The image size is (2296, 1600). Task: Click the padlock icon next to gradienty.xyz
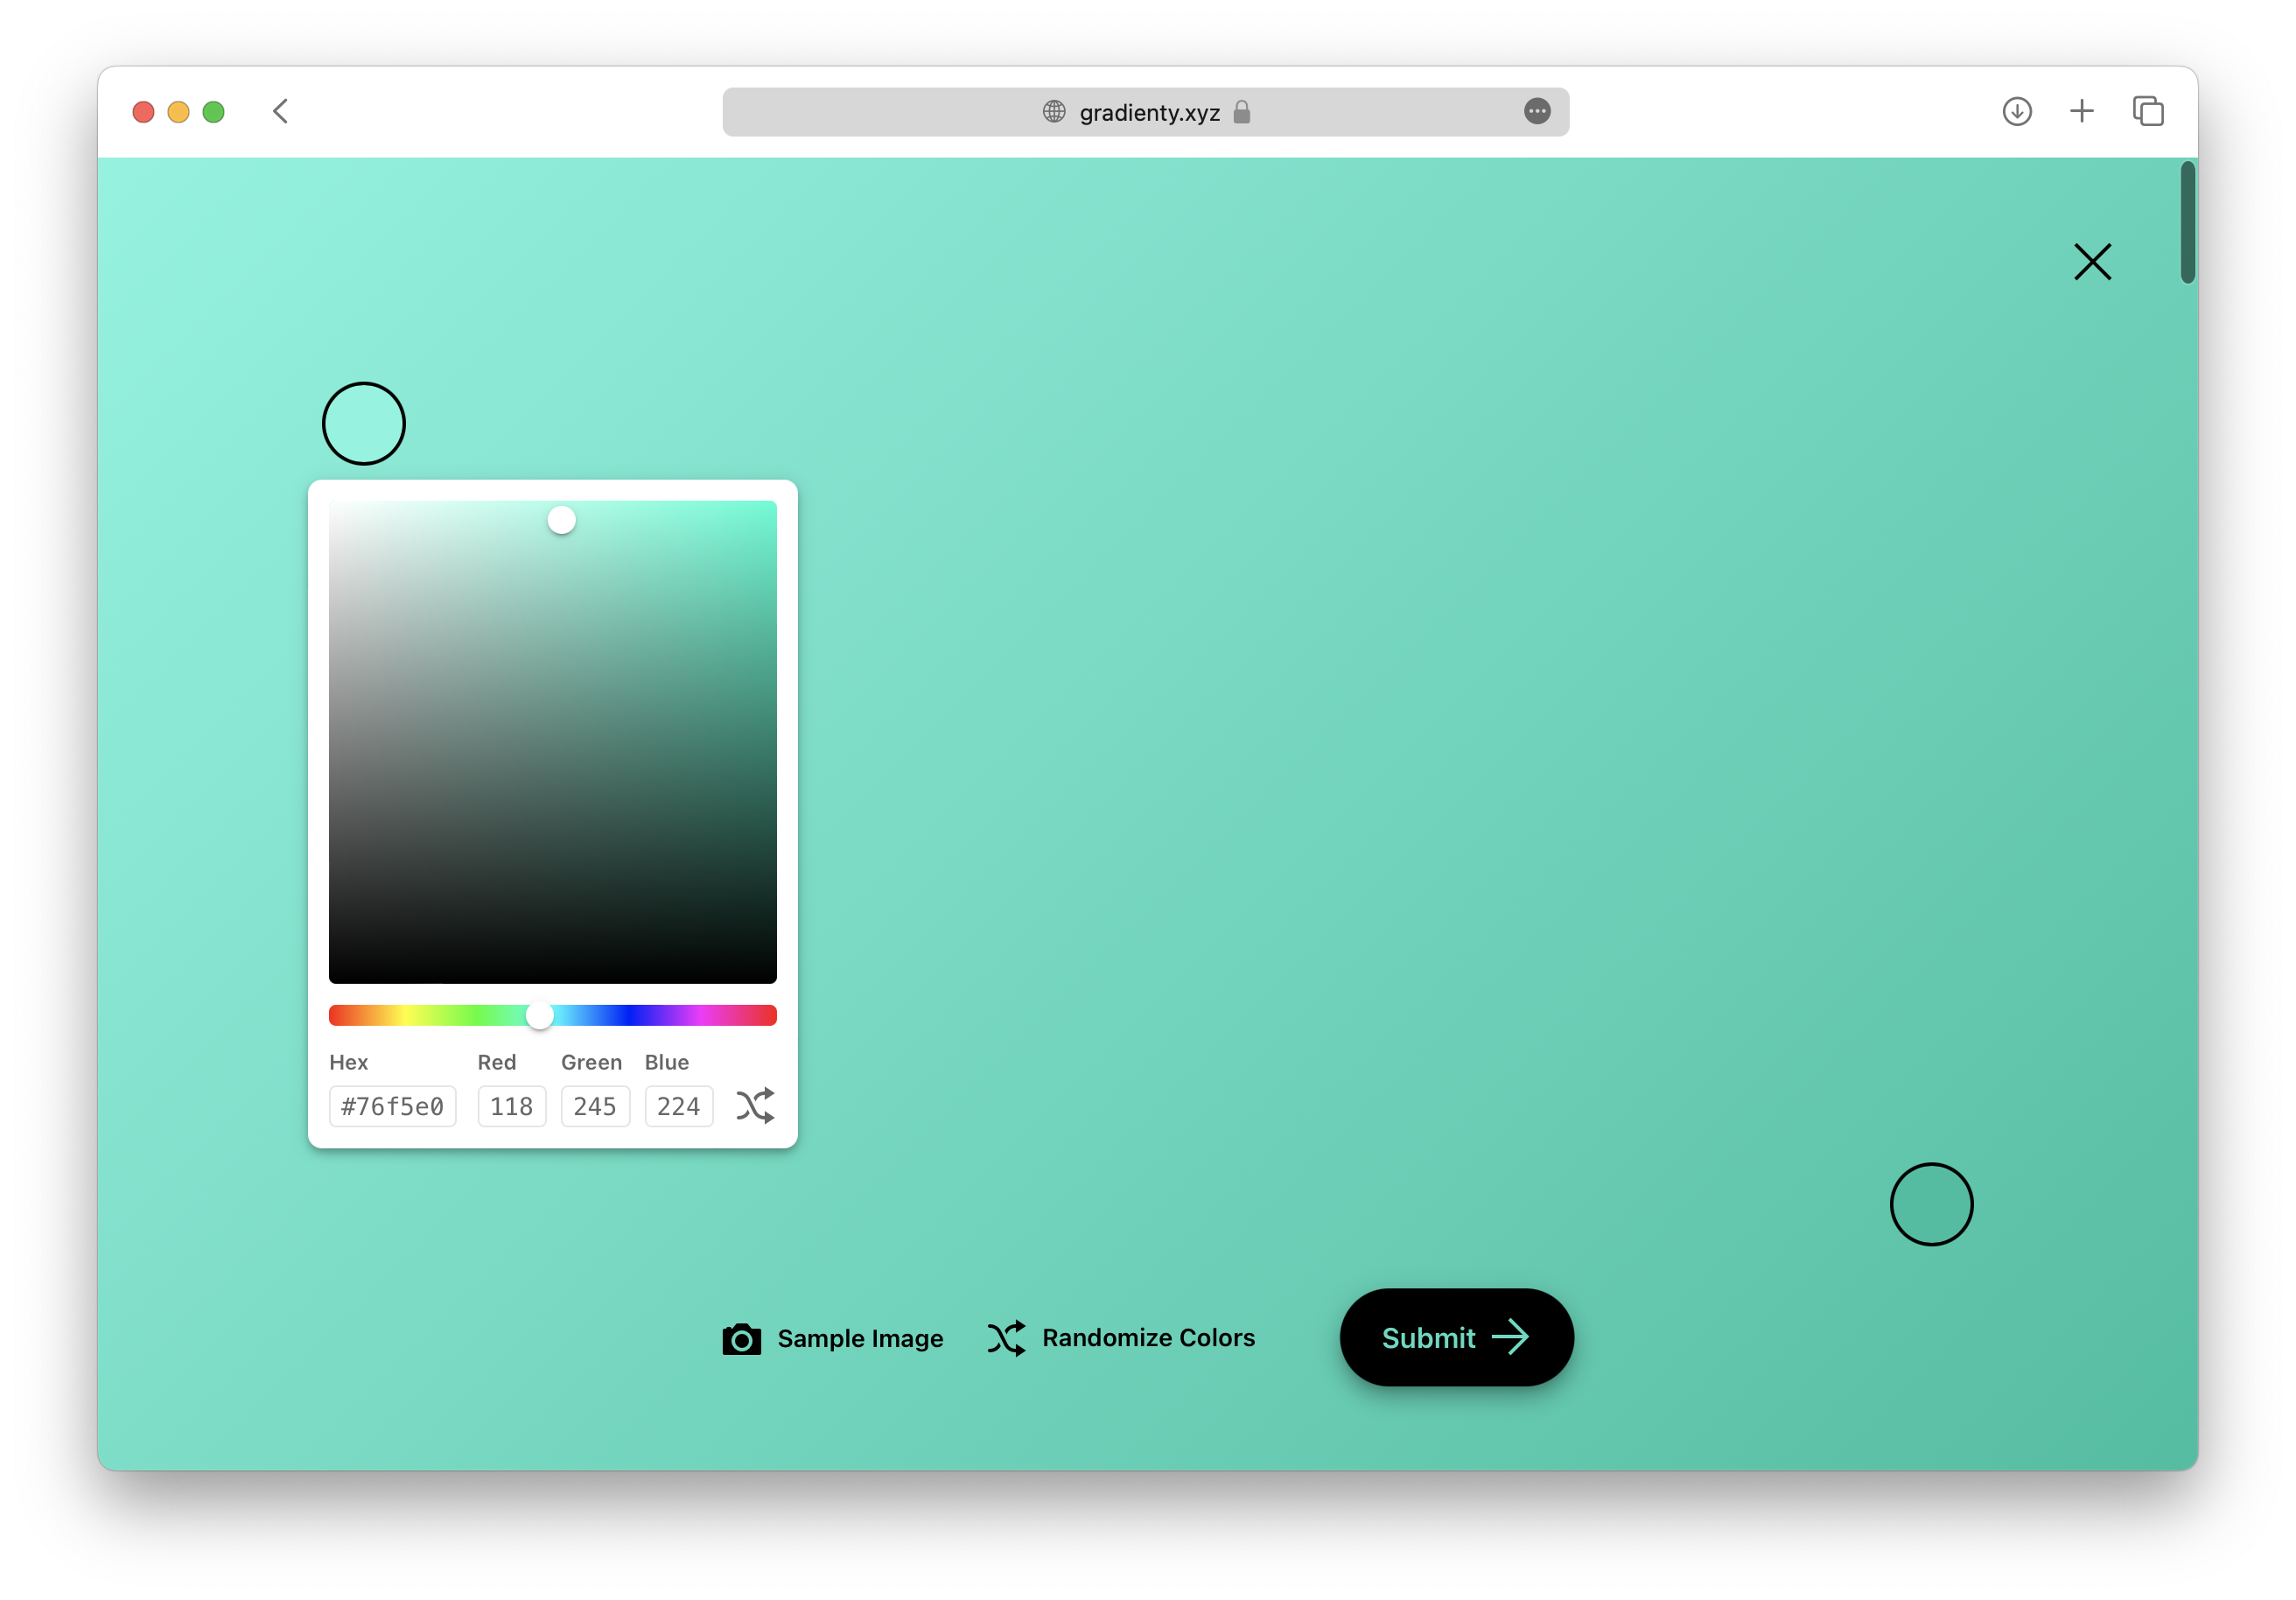pos(1242,112)
